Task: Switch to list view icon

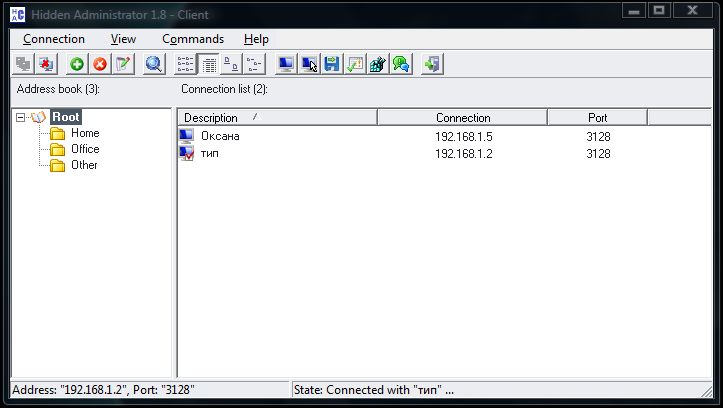Action: 185,64
